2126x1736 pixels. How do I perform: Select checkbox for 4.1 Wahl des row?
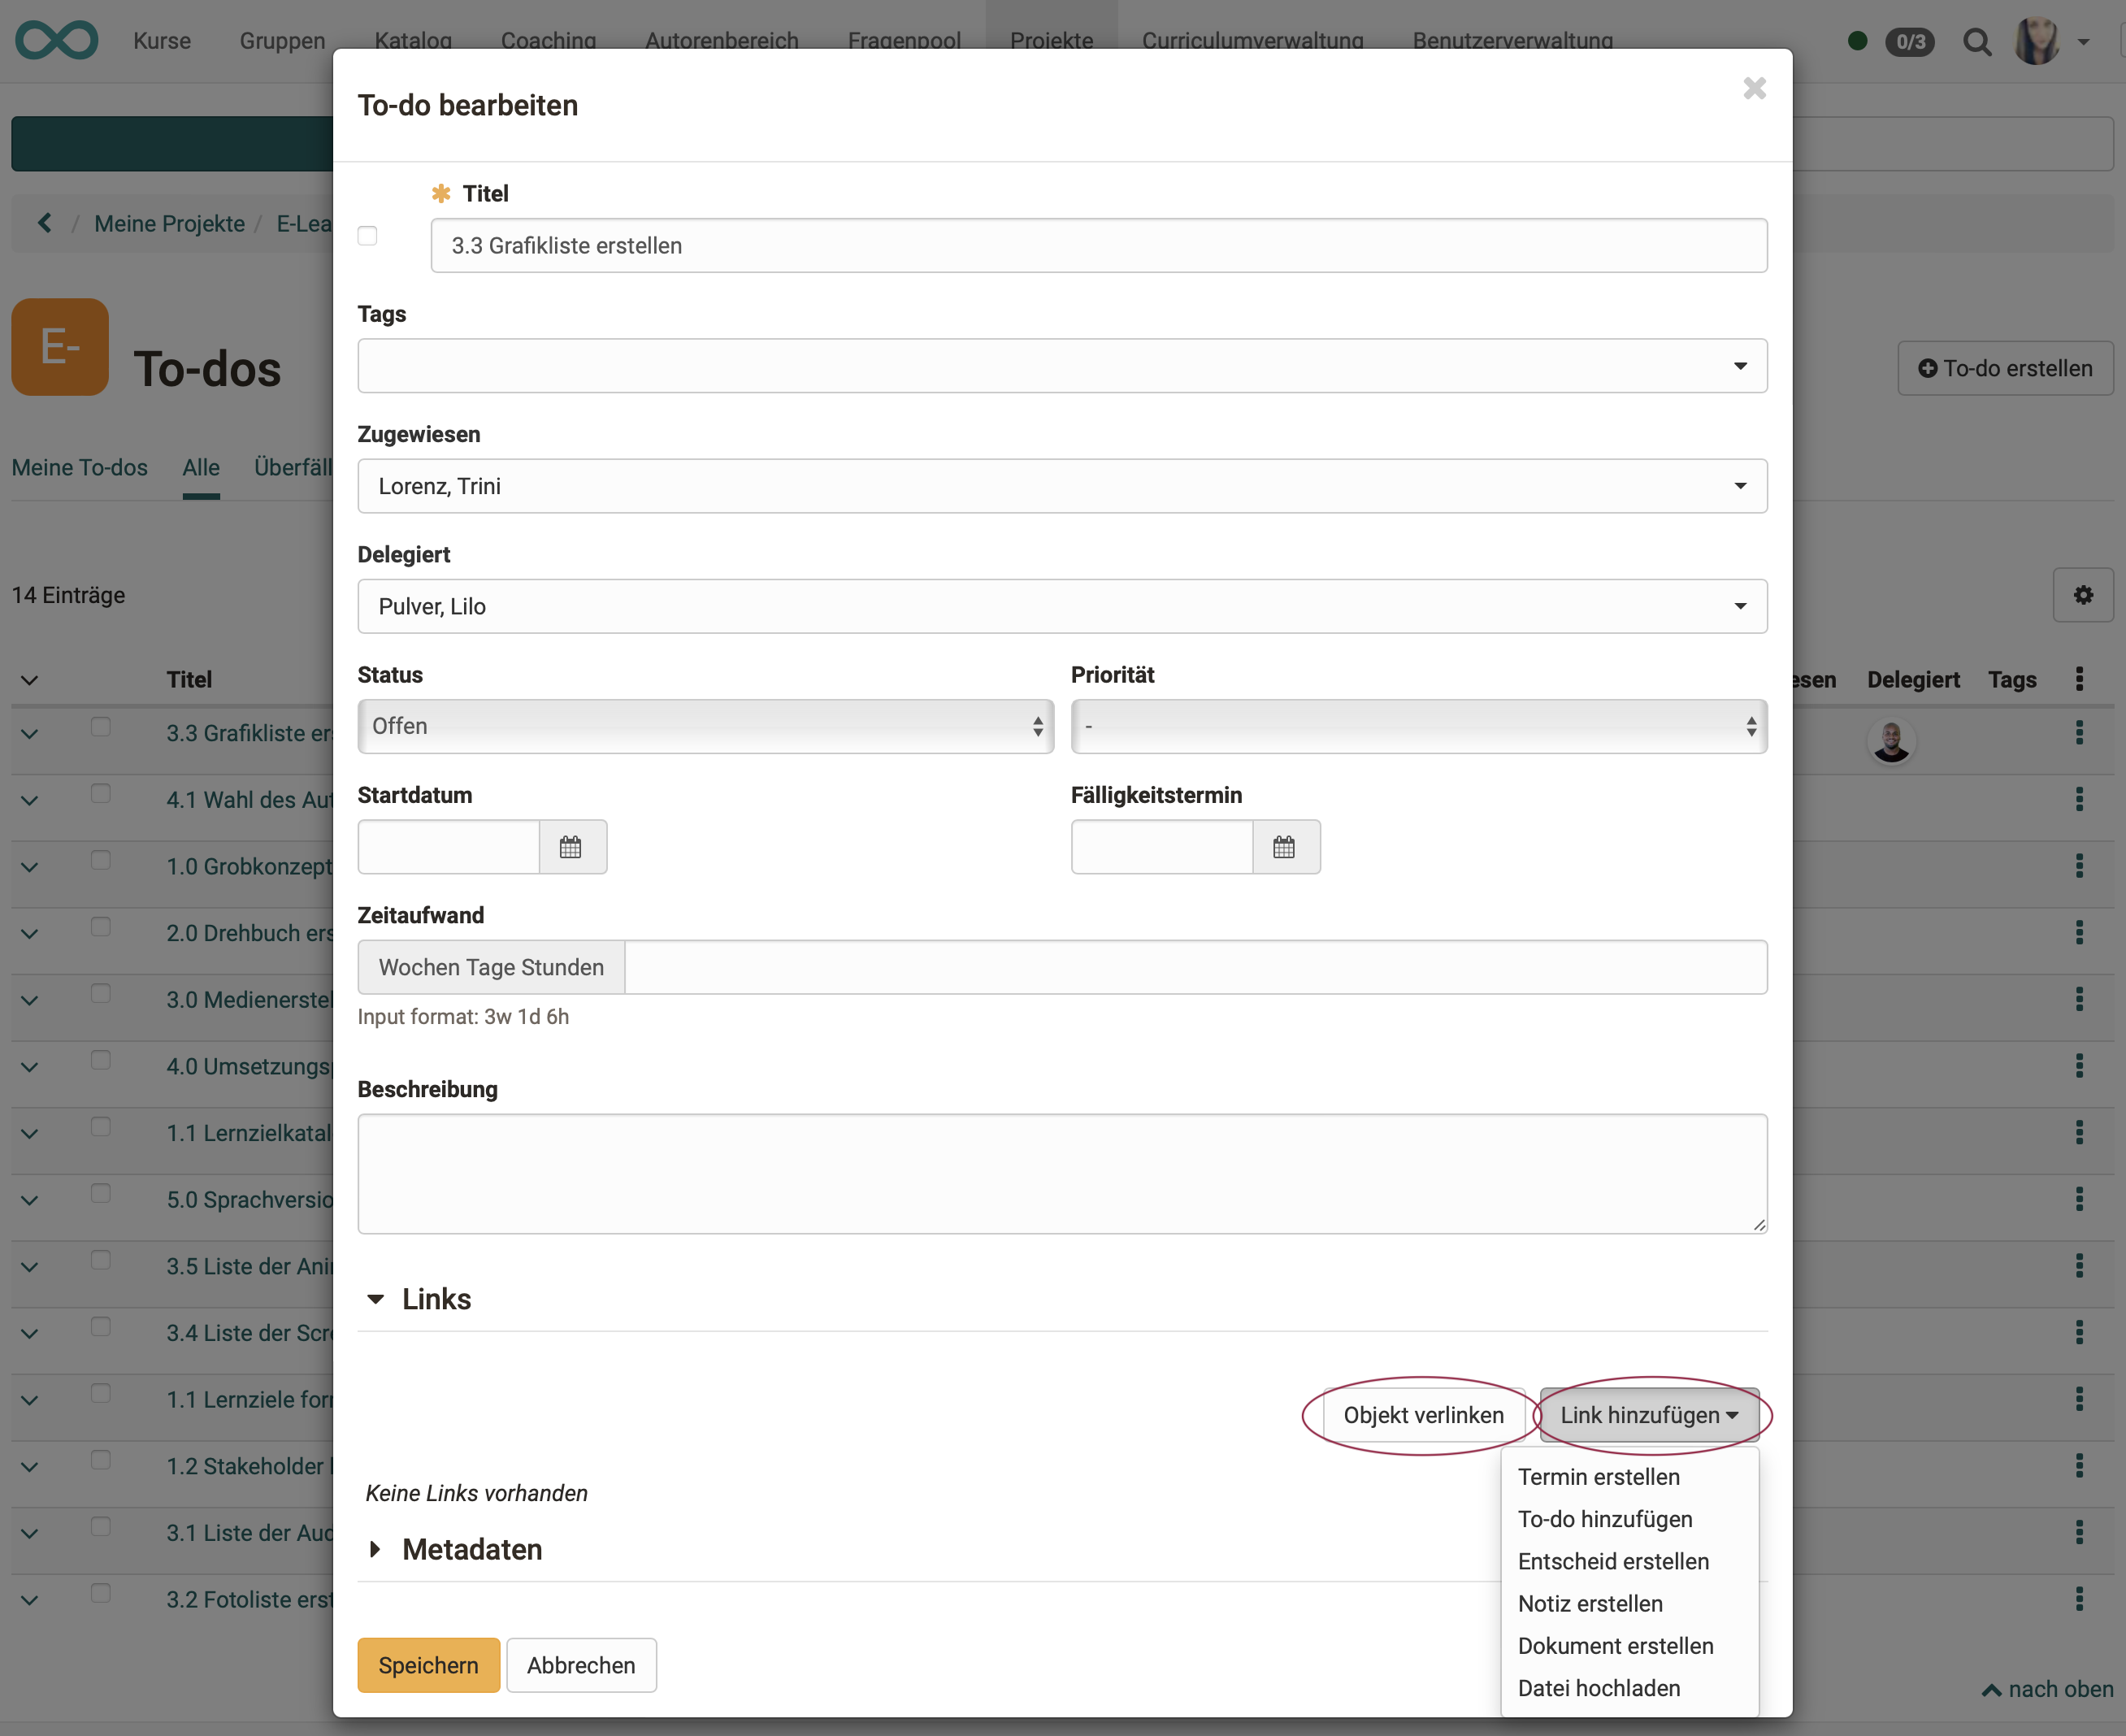101,794
